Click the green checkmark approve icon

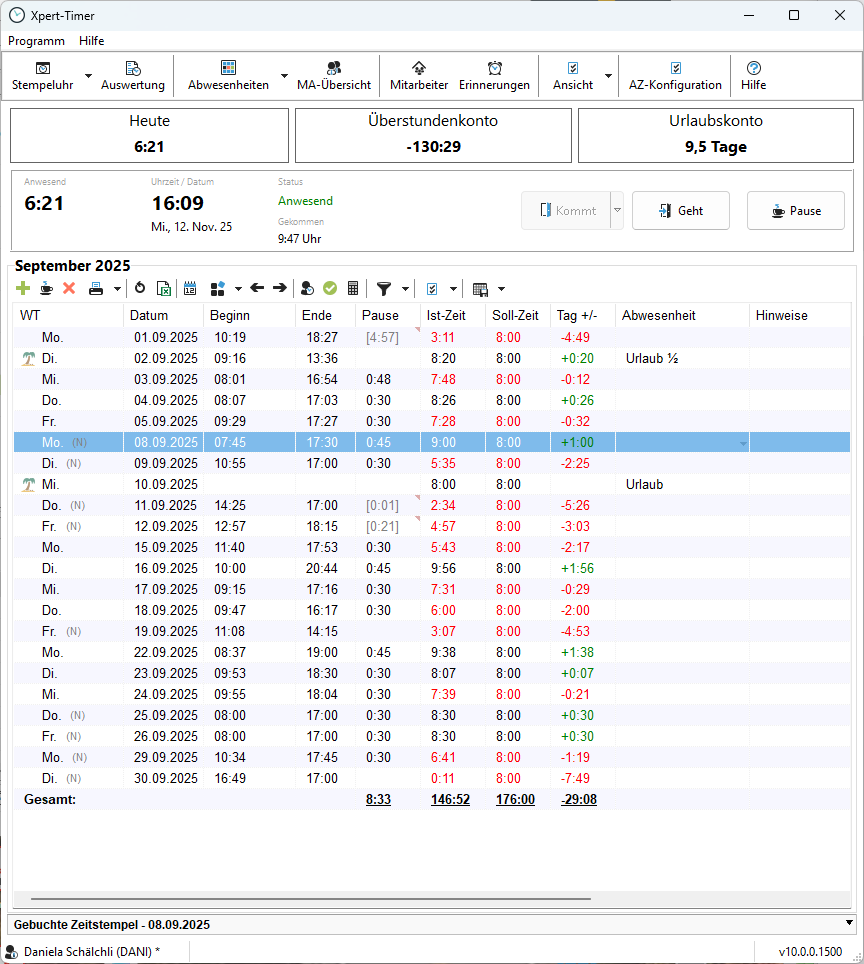[x=330, y=288]
